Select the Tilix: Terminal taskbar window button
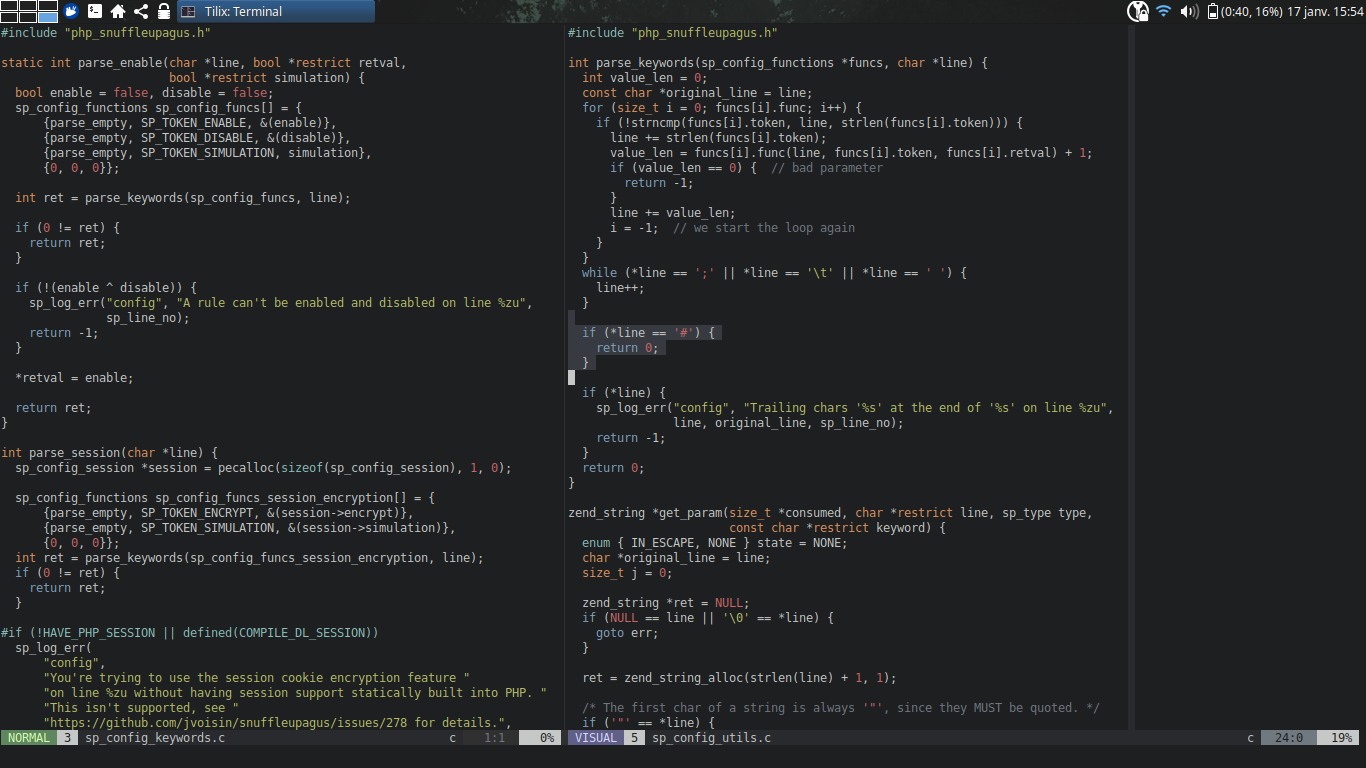The image size is (1366, 768). coord(276,11)
